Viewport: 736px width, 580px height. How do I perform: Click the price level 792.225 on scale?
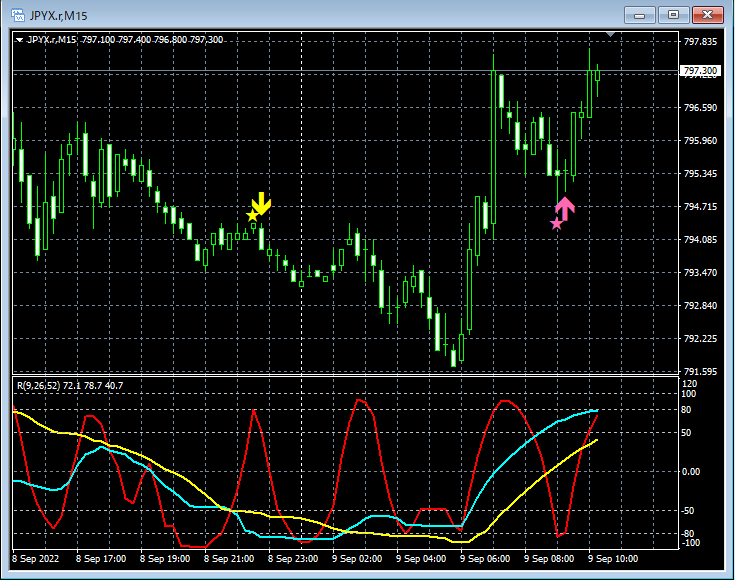[x=700, y=338]
